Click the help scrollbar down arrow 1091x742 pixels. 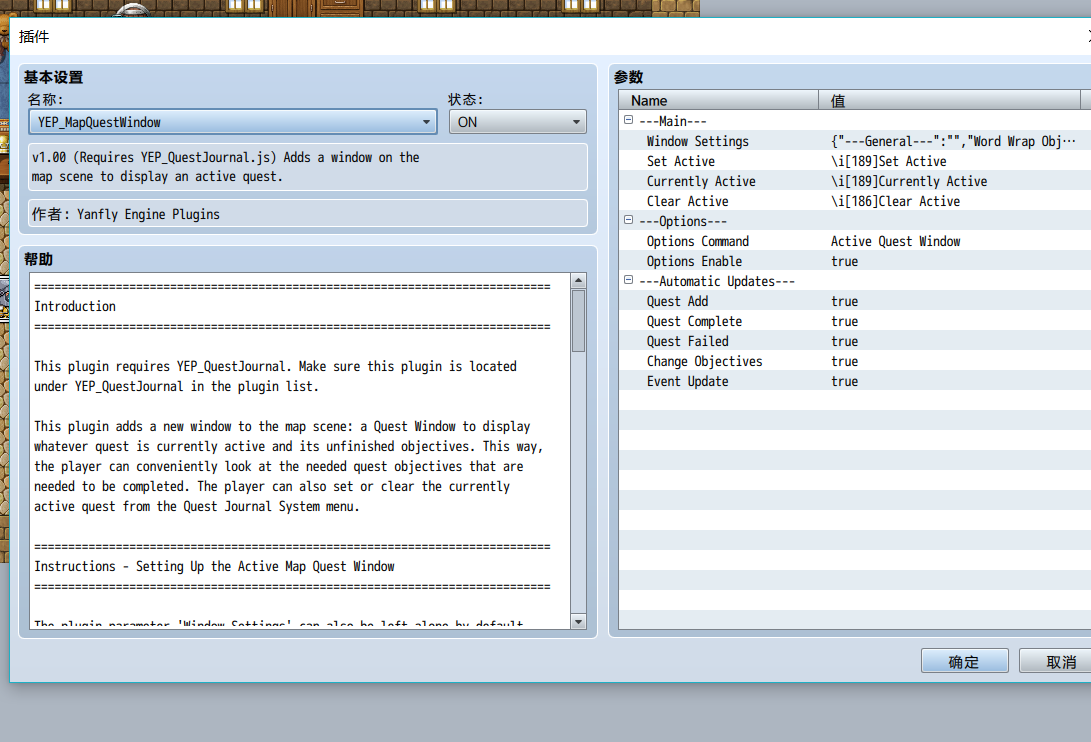pyautogui.click(x=578, y=622)
